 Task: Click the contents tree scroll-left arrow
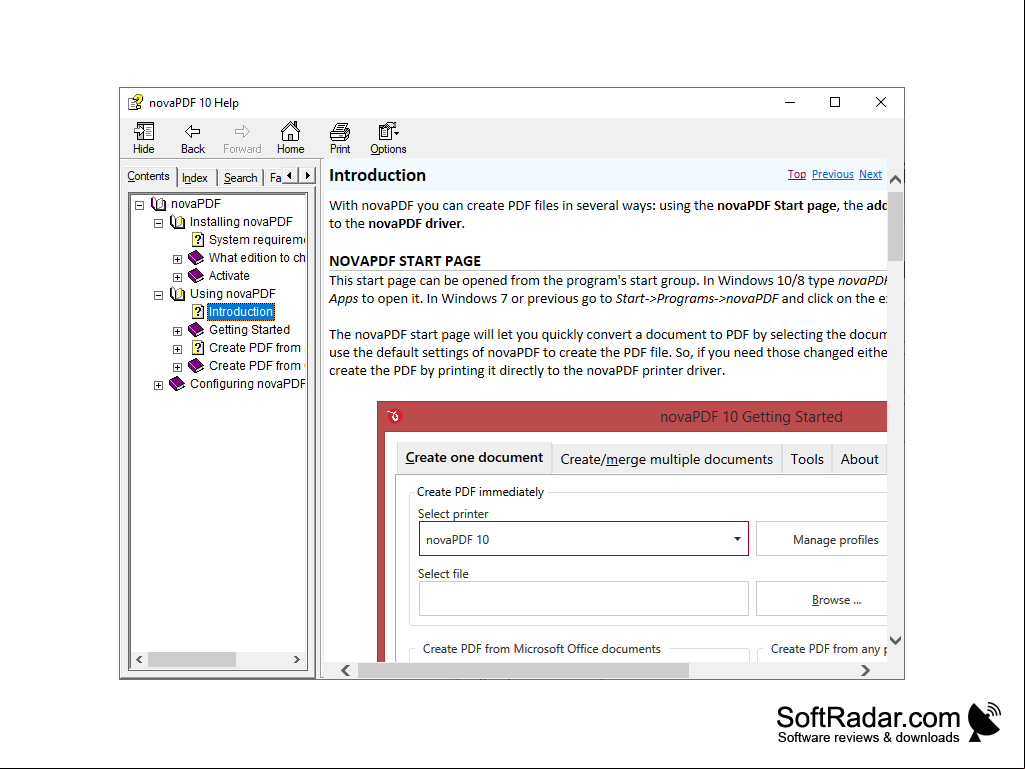point(139,660)
